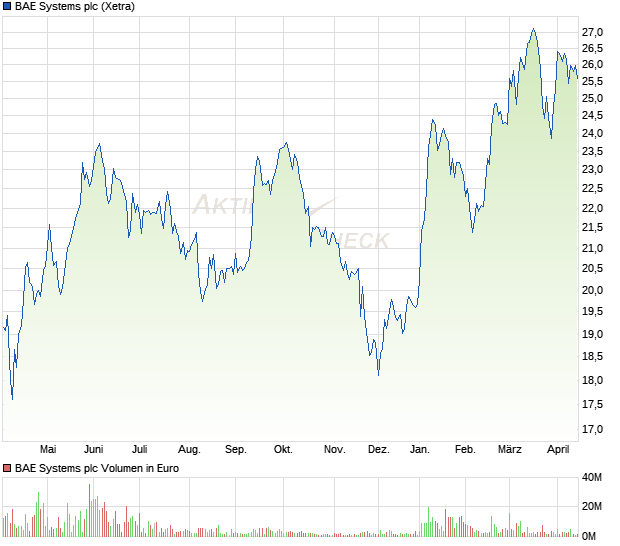Click the 19,0 price axis value
The height and width of the screenshot is (546, 620).
tap(592, 334)
